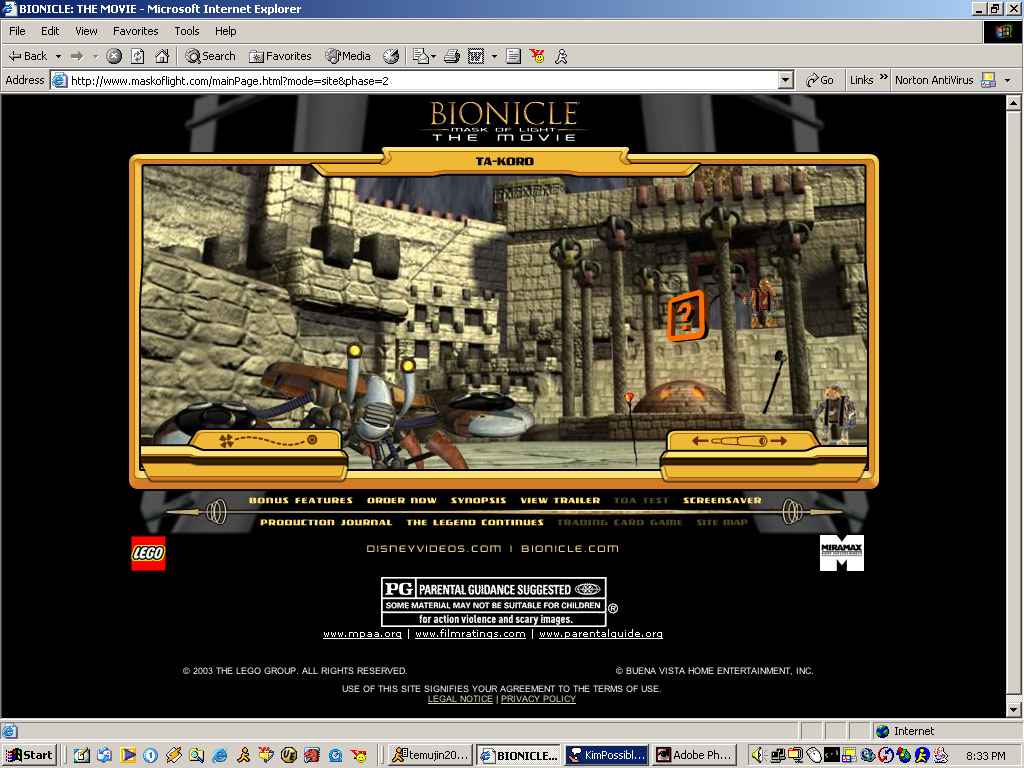Viewport: 1024px width, 768px height.
Task: Click the address bar URL field
Action: (423, 80)
